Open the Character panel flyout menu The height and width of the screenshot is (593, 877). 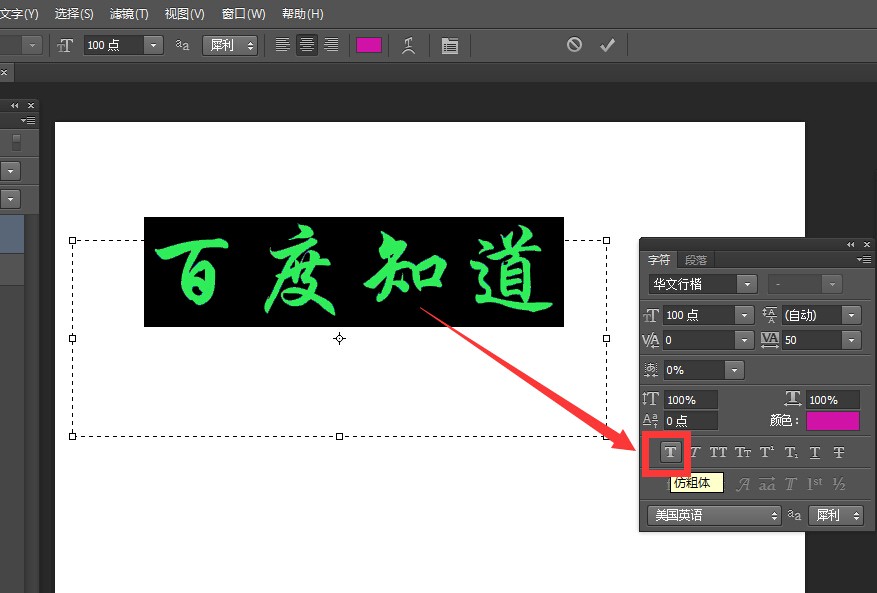pyautogui.click(x=864, y=260)
